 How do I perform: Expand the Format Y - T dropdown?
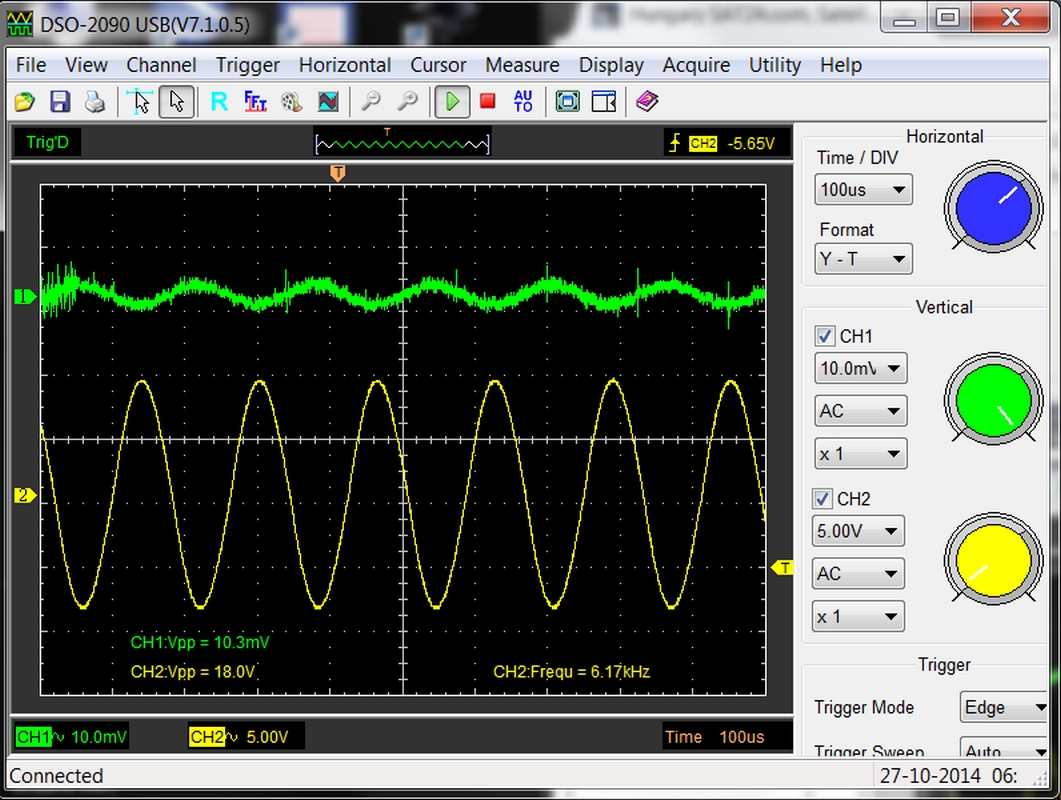pyautogui.click(x=863, y=259)
